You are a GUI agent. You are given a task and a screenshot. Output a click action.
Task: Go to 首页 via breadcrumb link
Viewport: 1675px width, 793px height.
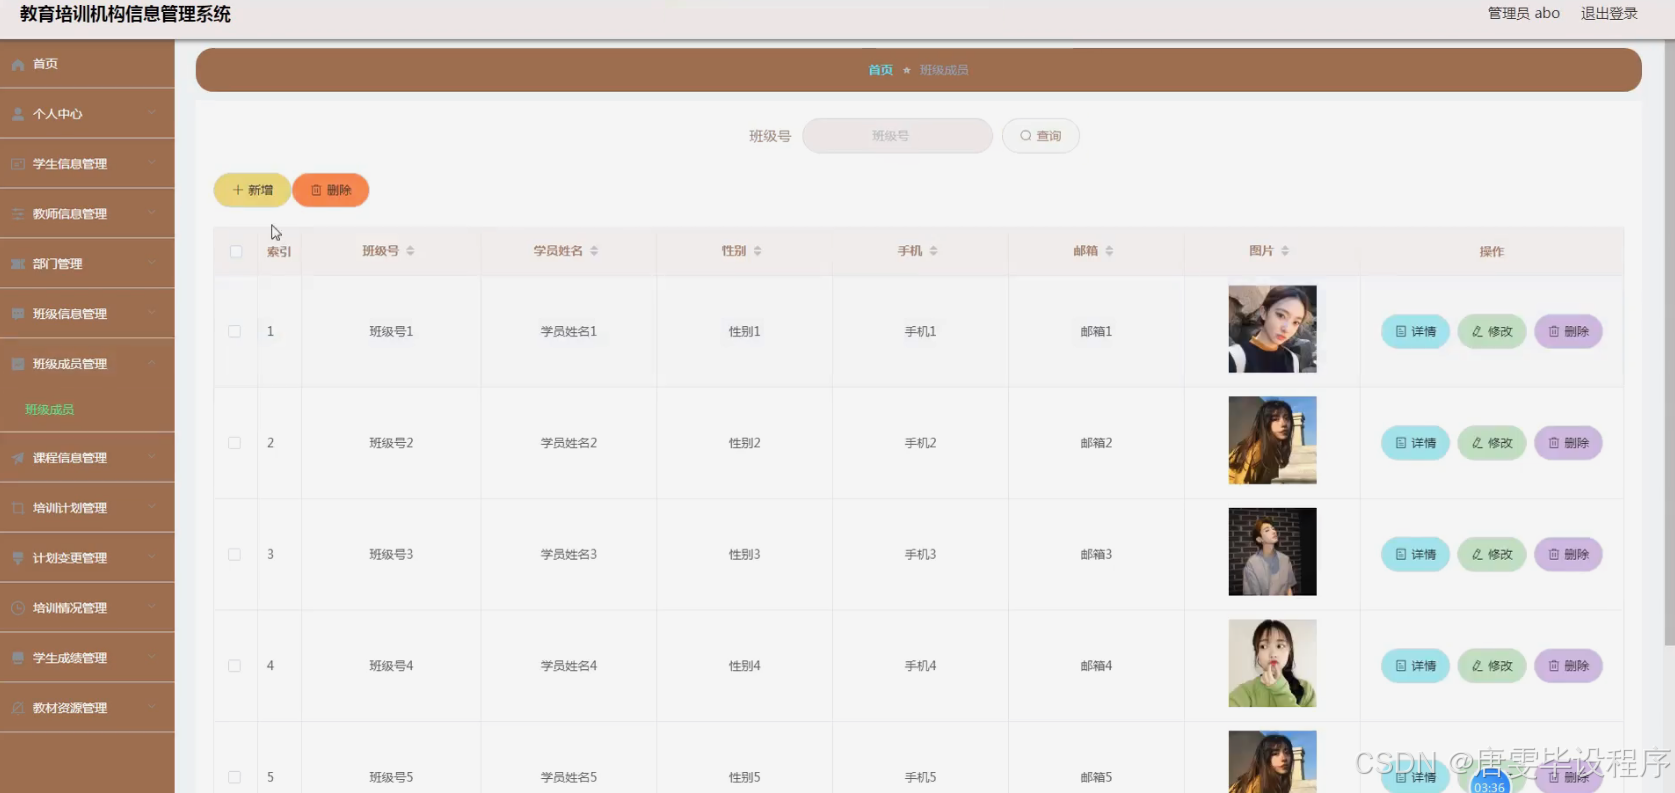880,70
